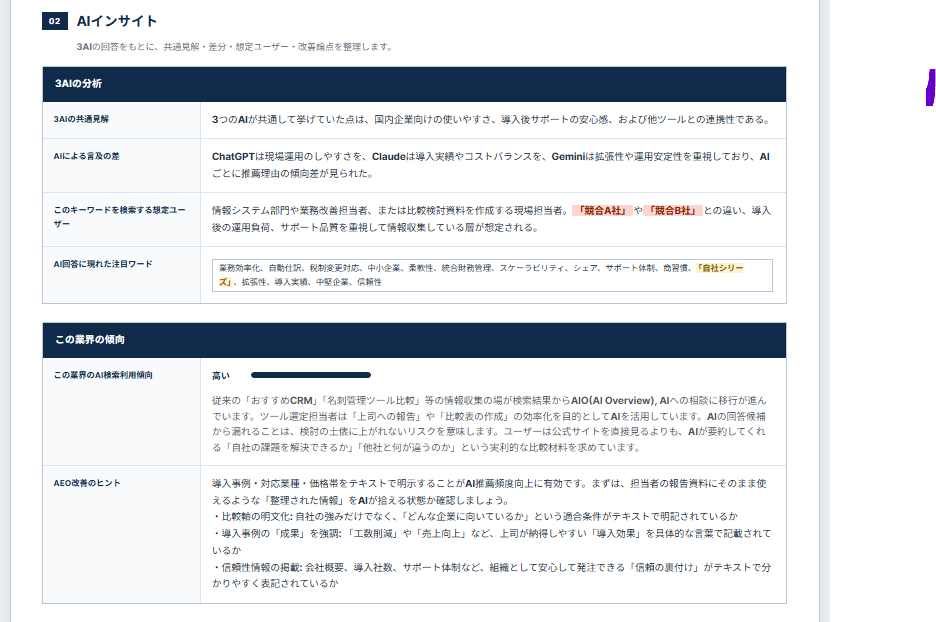Click the 02 section number badge
The image size is (936, 622).
click(54, 21)
